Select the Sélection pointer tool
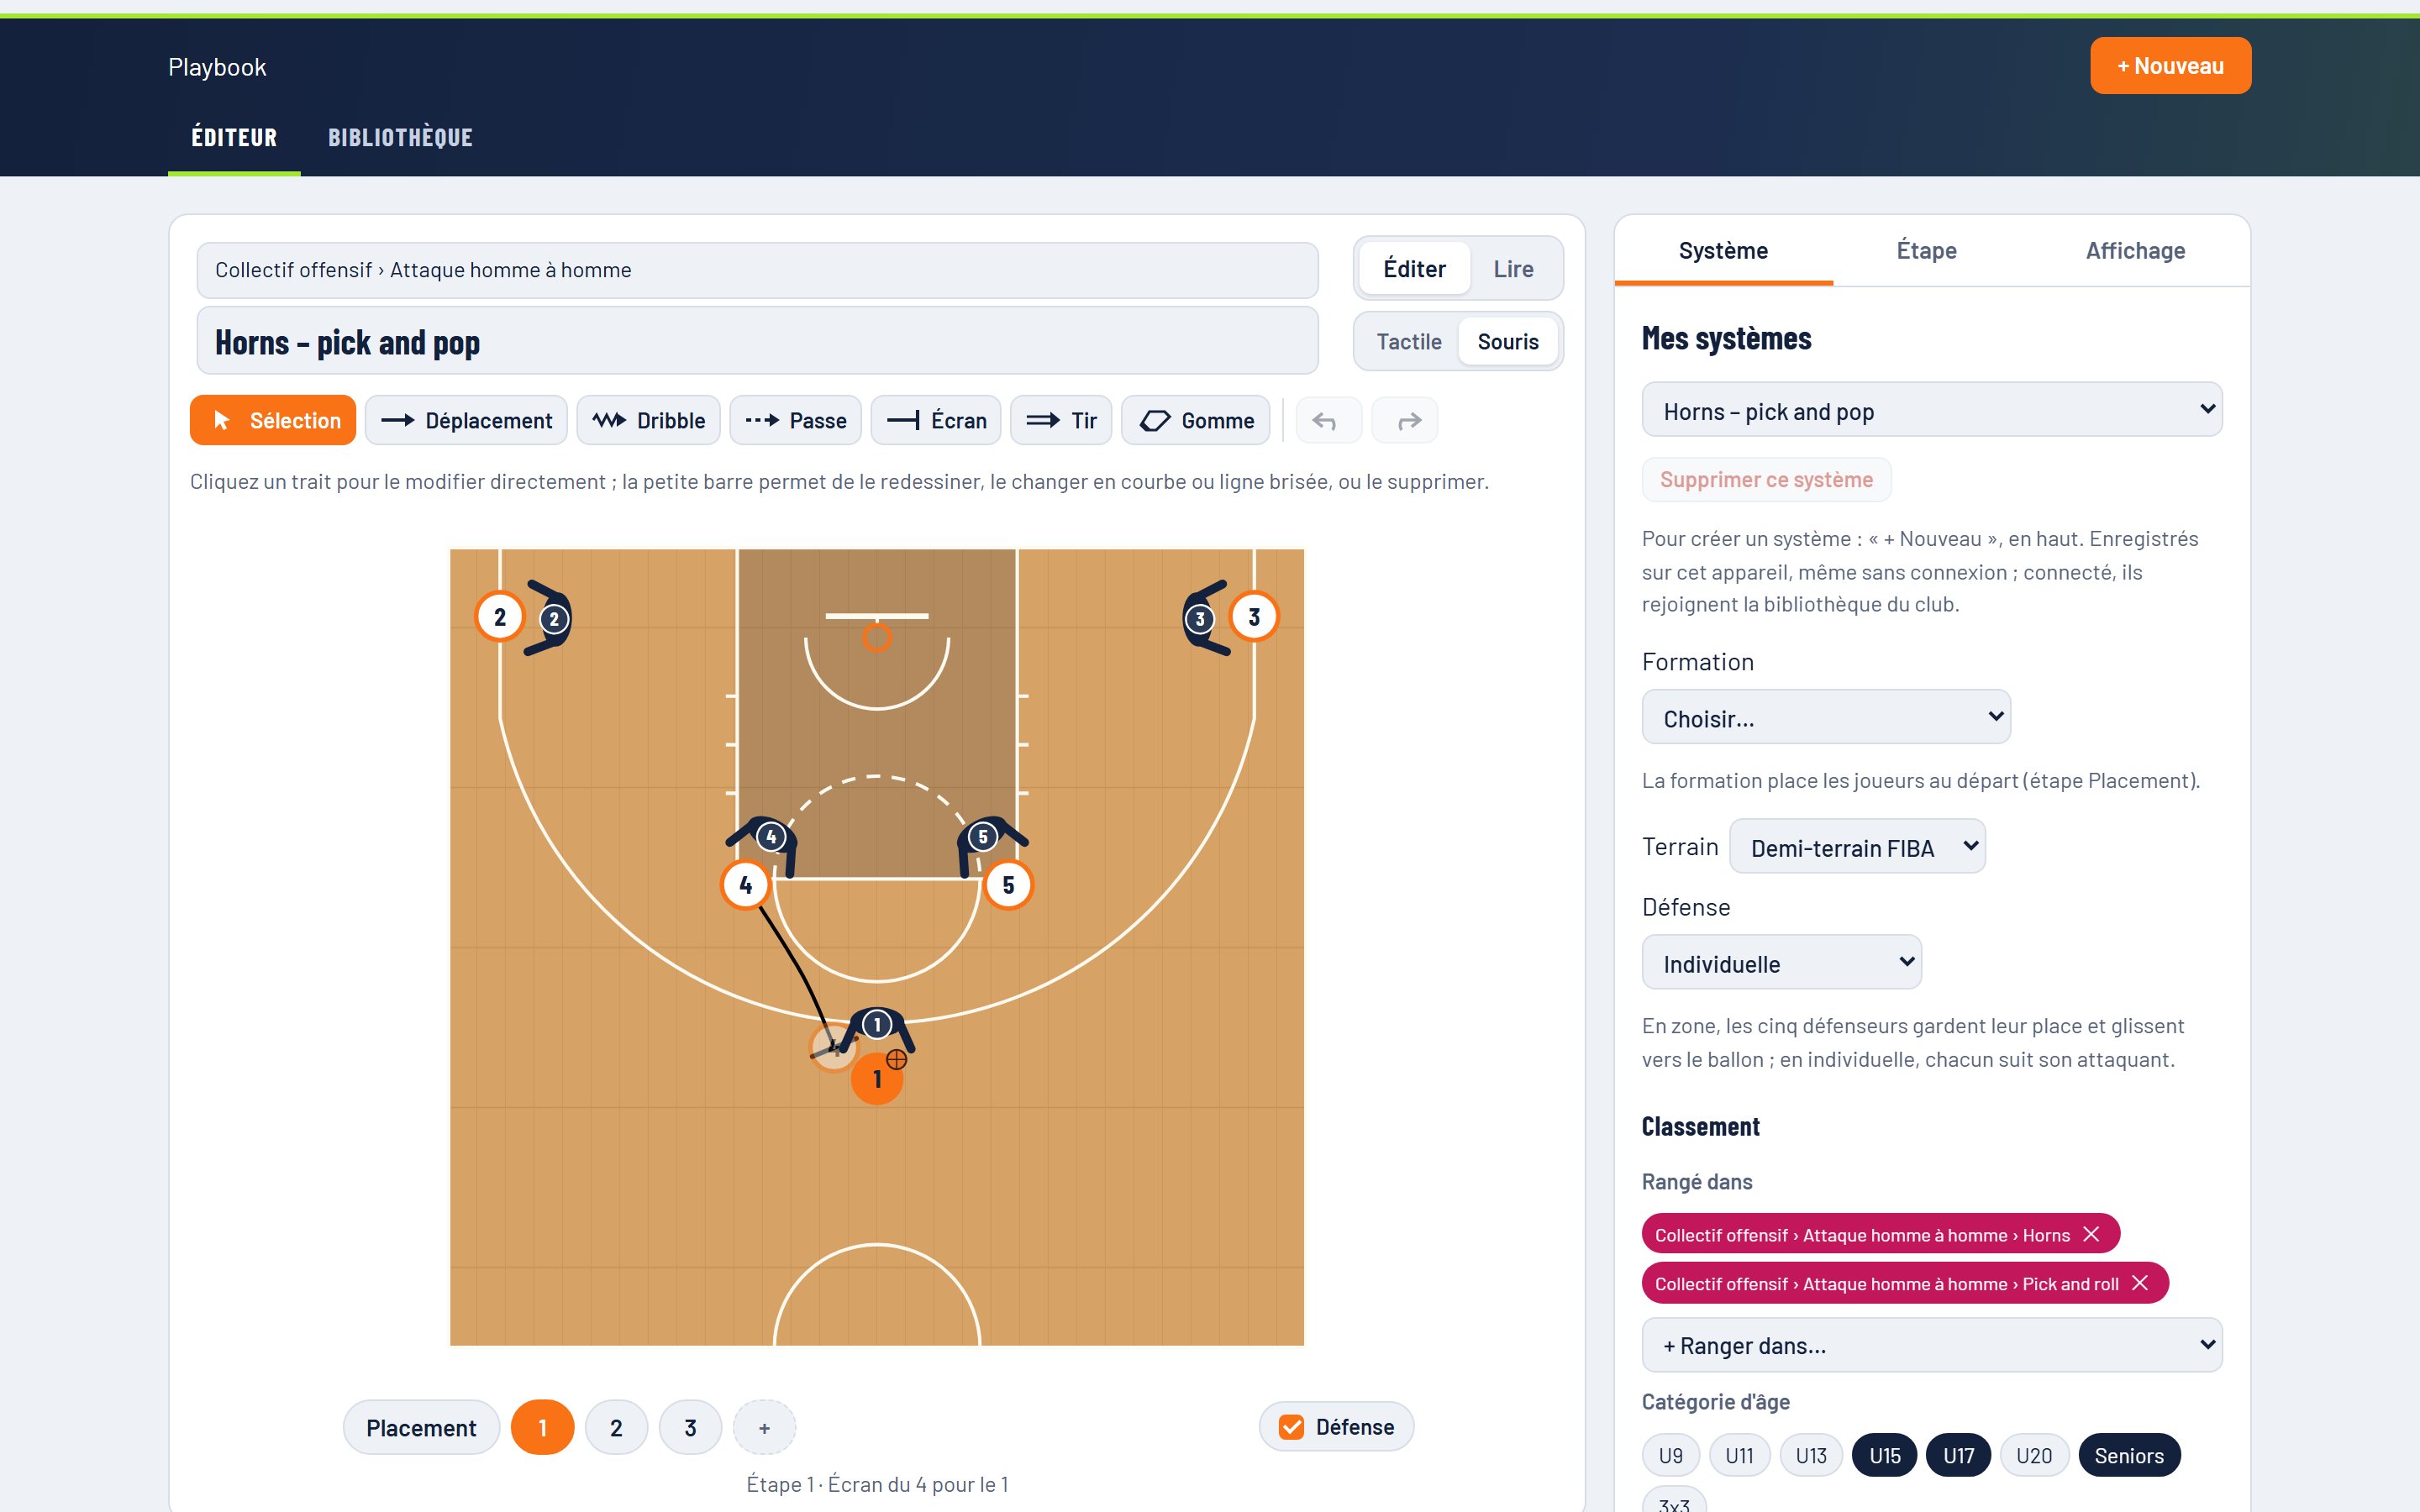This screenshot has height=1512, width=2420. (x=272, y=420)
